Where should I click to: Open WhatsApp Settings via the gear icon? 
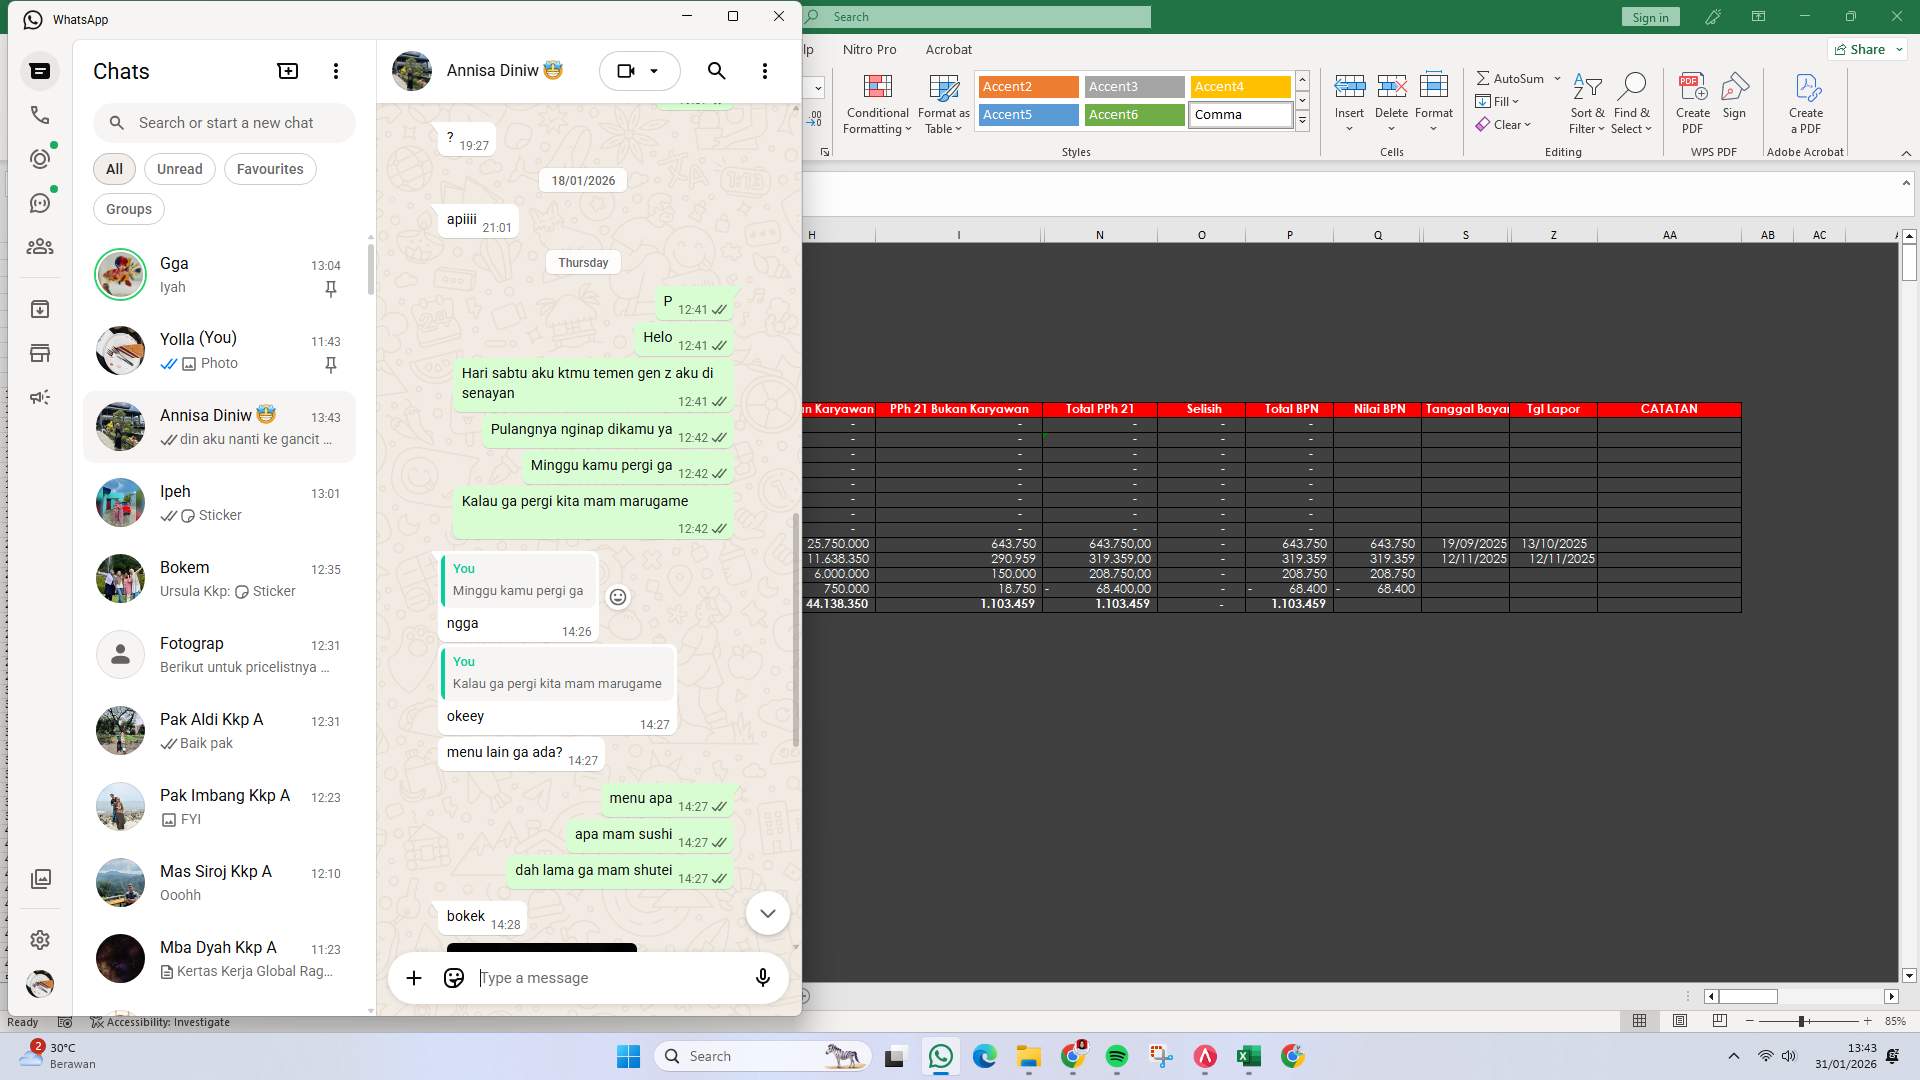[40, 940]
